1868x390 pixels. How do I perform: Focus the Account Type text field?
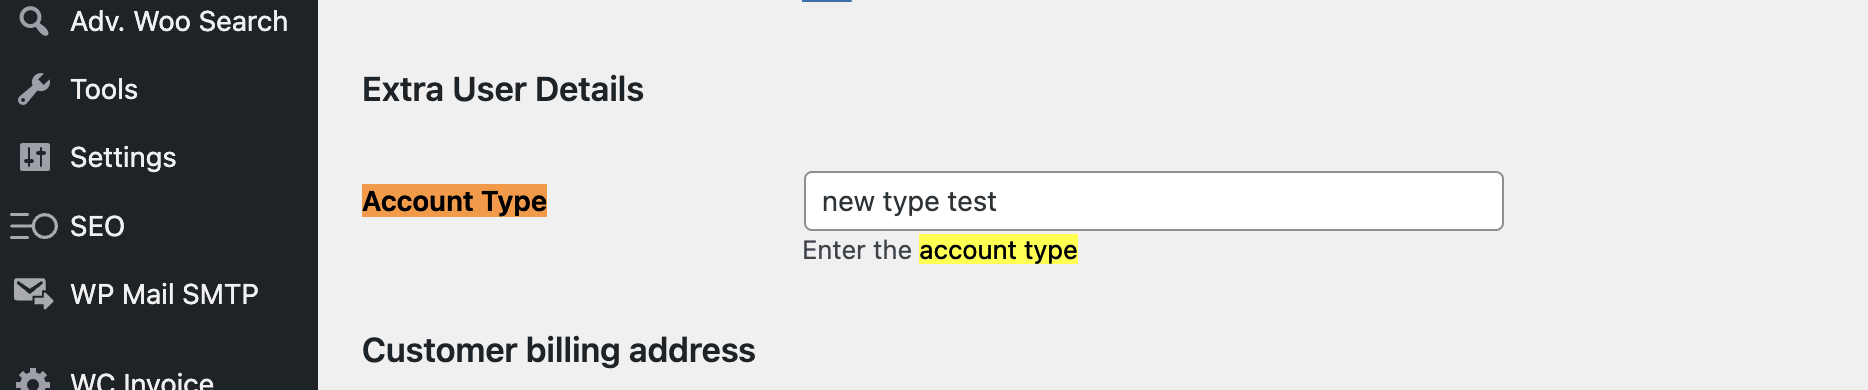click(x=1153, y=201)
